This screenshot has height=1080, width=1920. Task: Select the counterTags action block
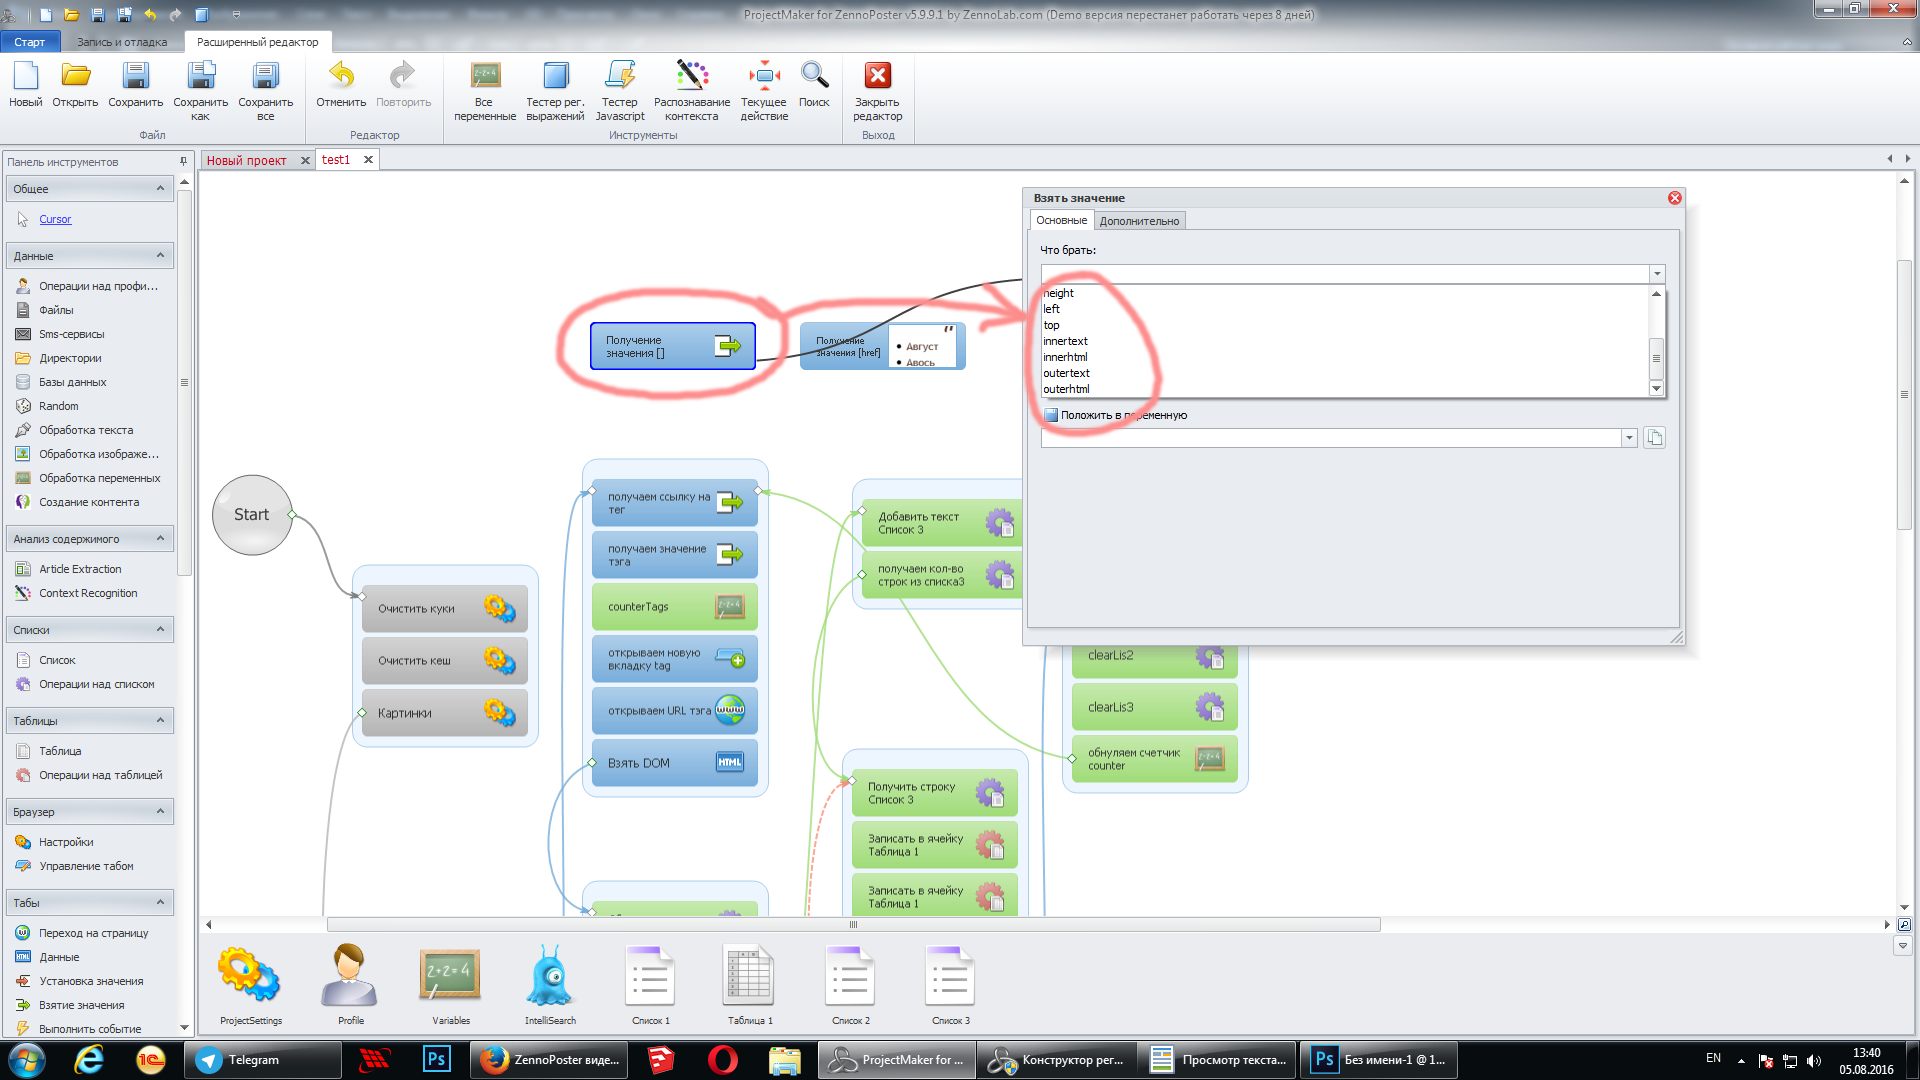[x=674, y=607]
